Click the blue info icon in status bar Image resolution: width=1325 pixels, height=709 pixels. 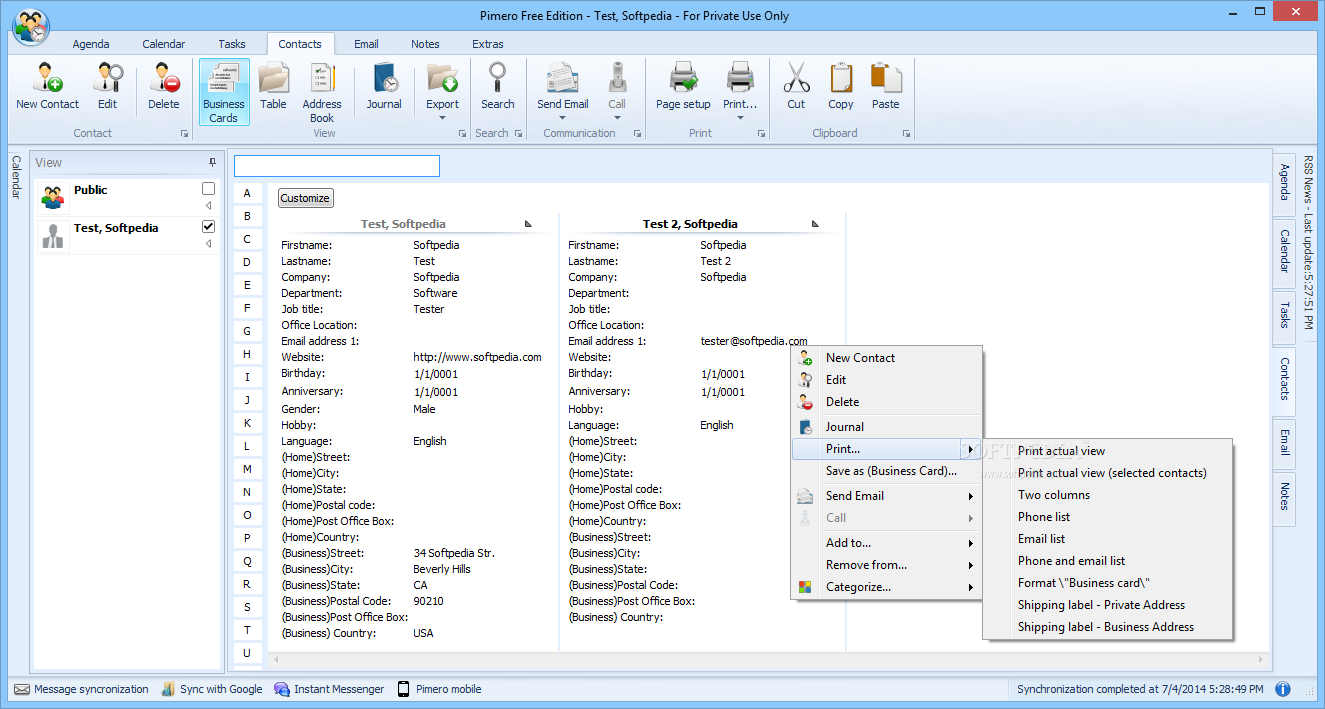[x=1283, y=689]
